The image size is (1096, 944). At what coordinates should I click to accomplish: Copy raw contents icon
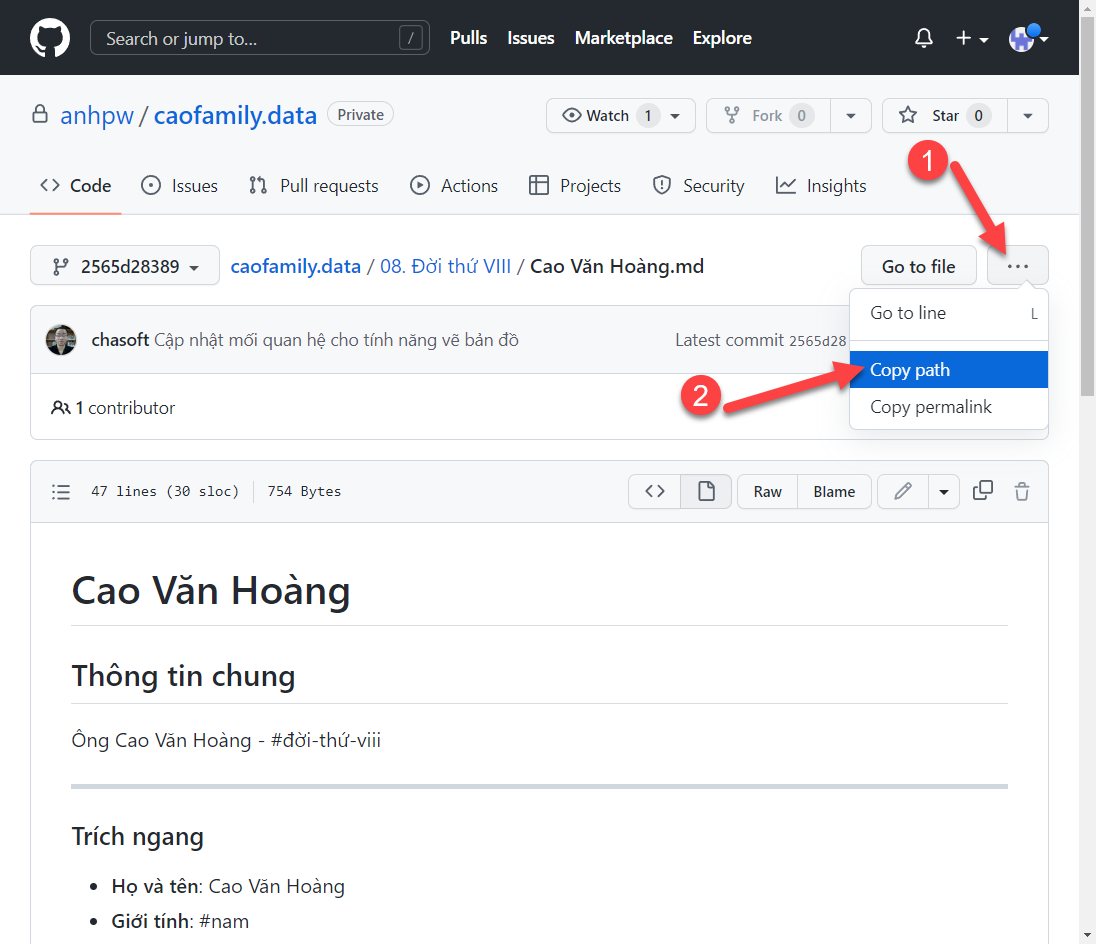983,491
